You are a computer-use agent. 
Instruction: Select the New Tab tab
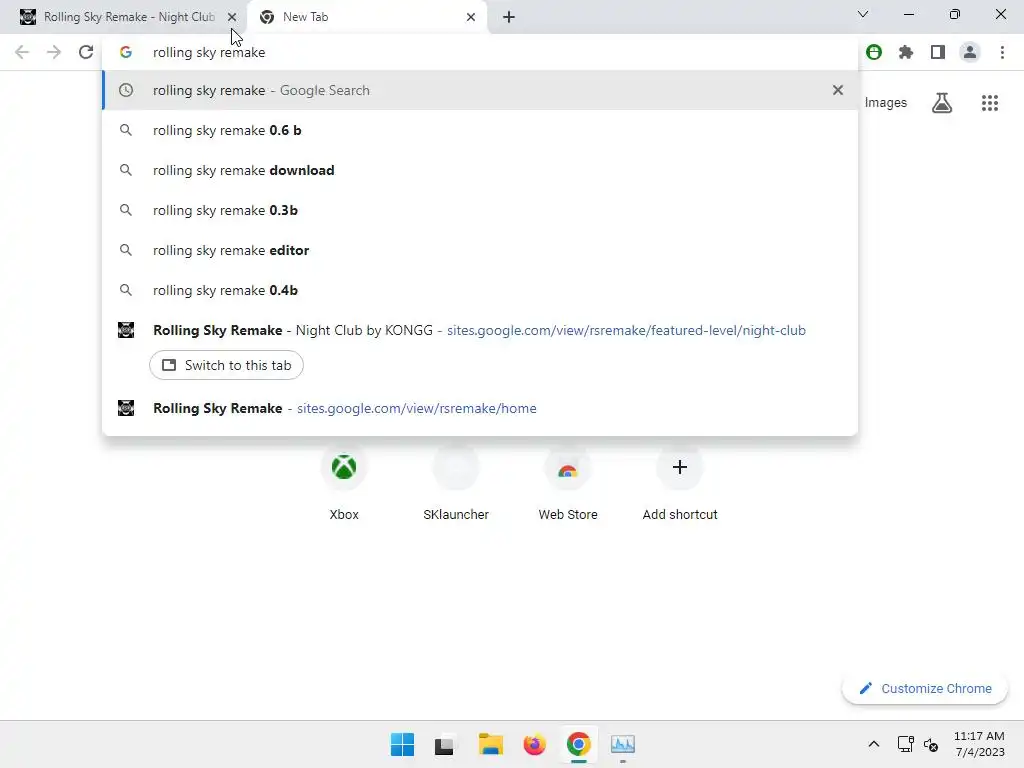pyautogui.click(x=366, y=17)
